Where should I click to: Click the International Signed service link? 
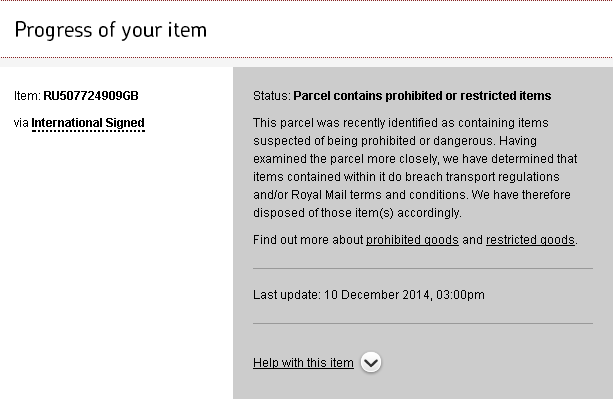point(88,123)
